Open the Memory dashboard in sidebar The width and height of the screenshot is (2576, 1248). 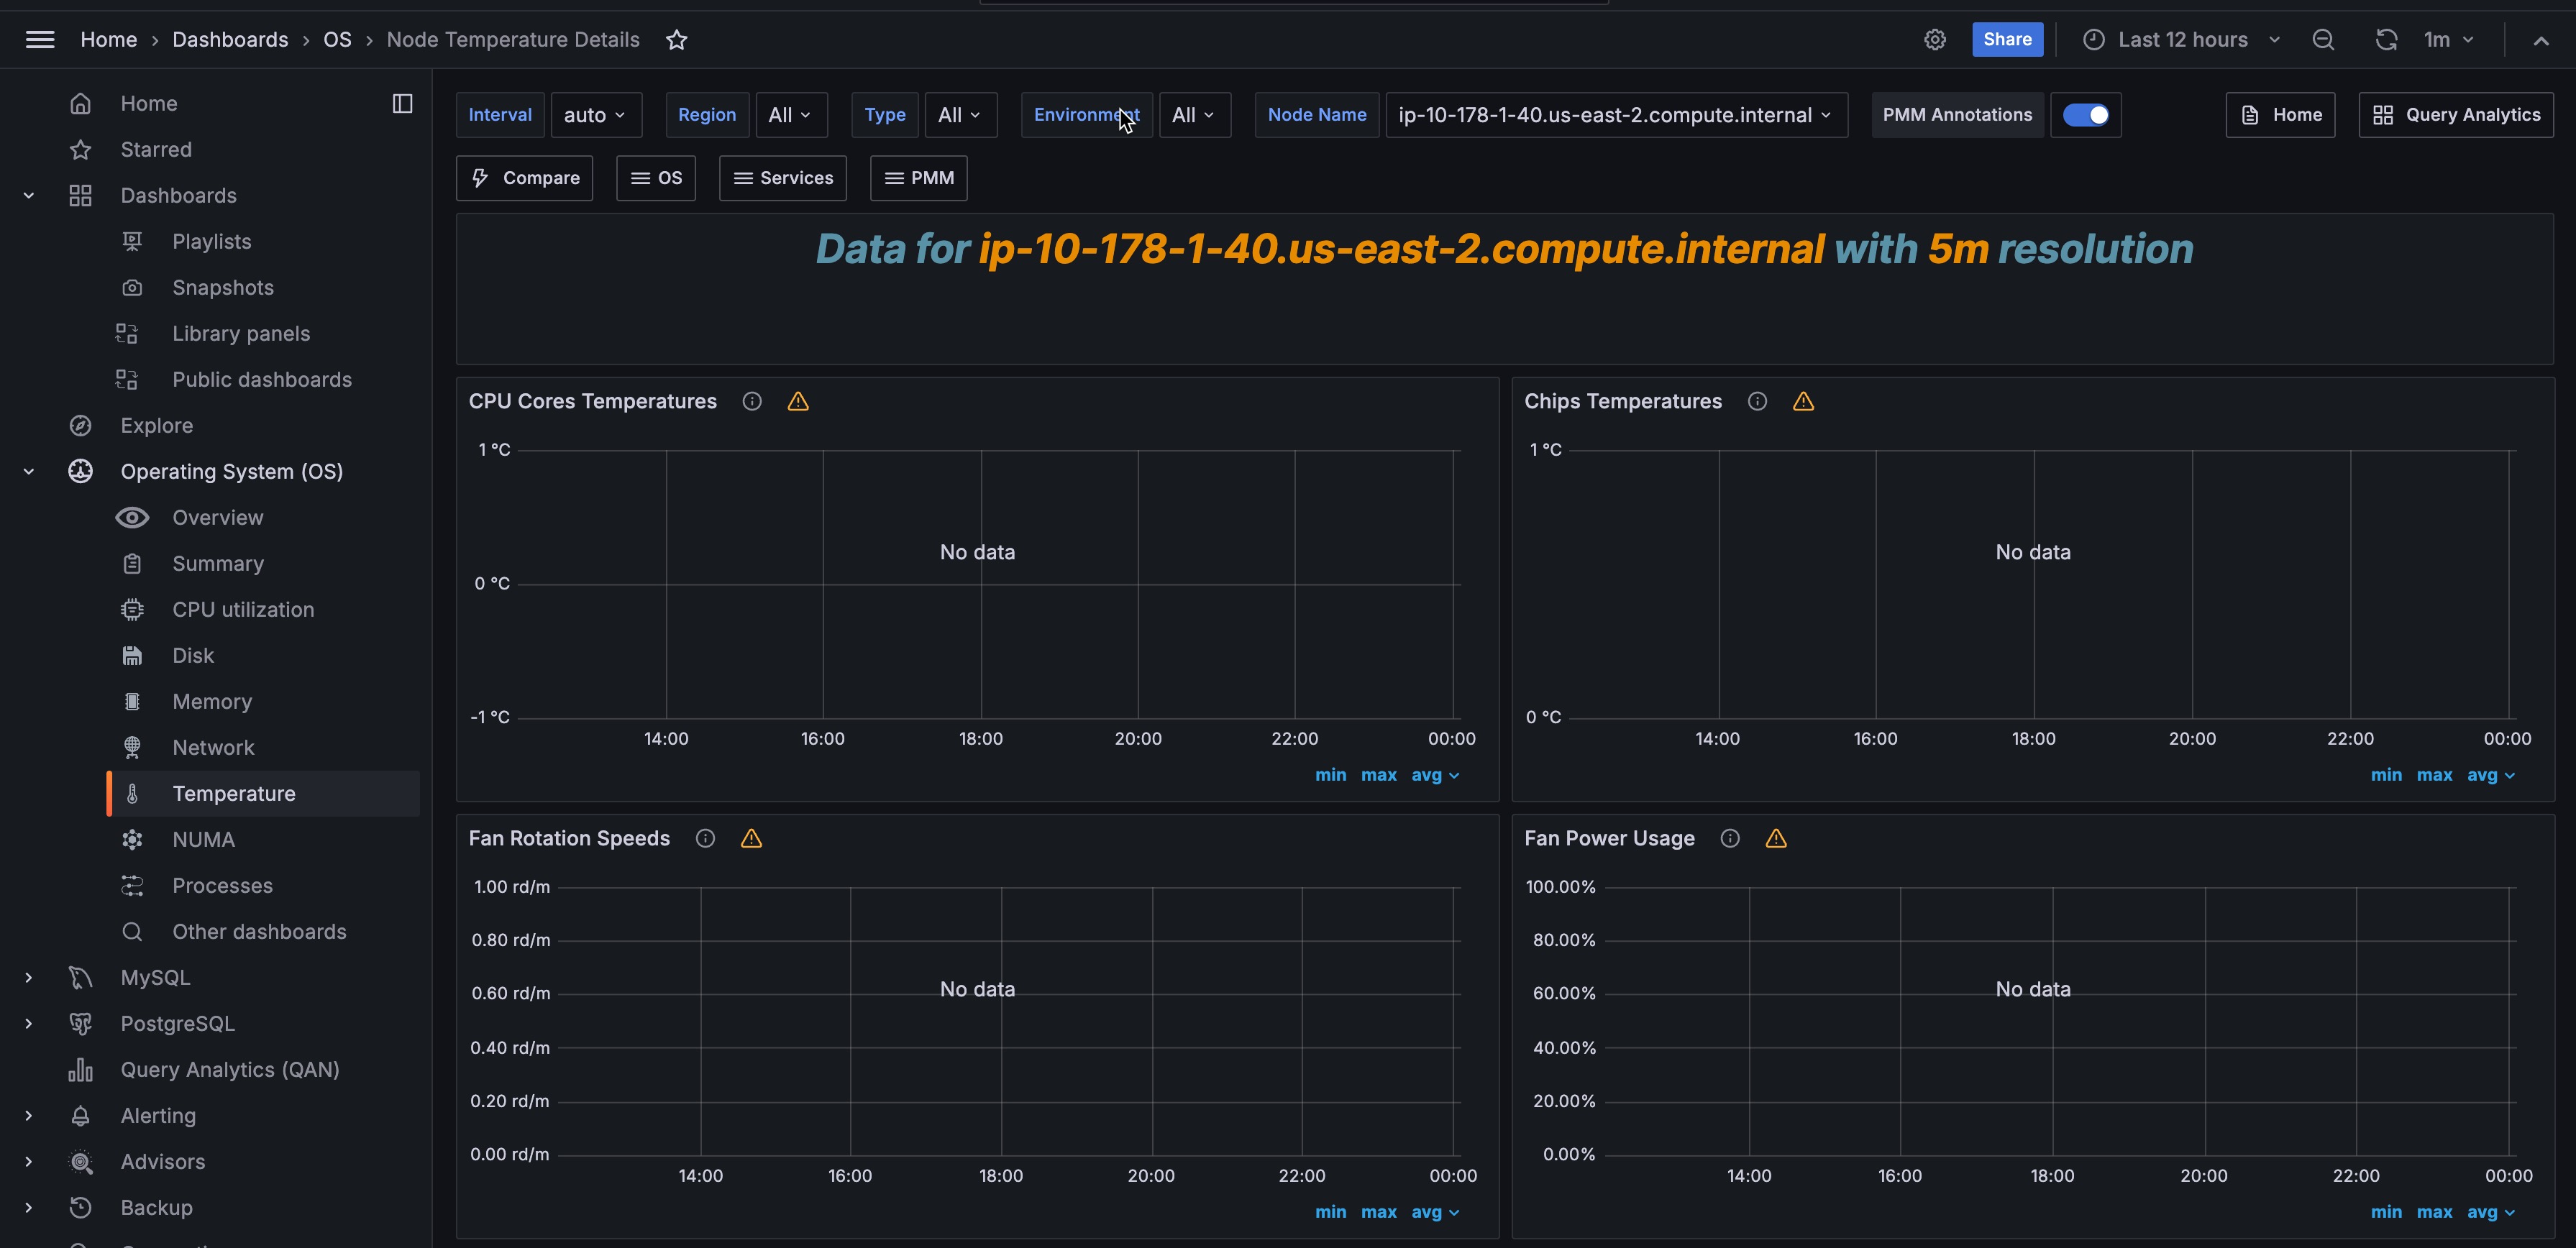coord(212,702)
